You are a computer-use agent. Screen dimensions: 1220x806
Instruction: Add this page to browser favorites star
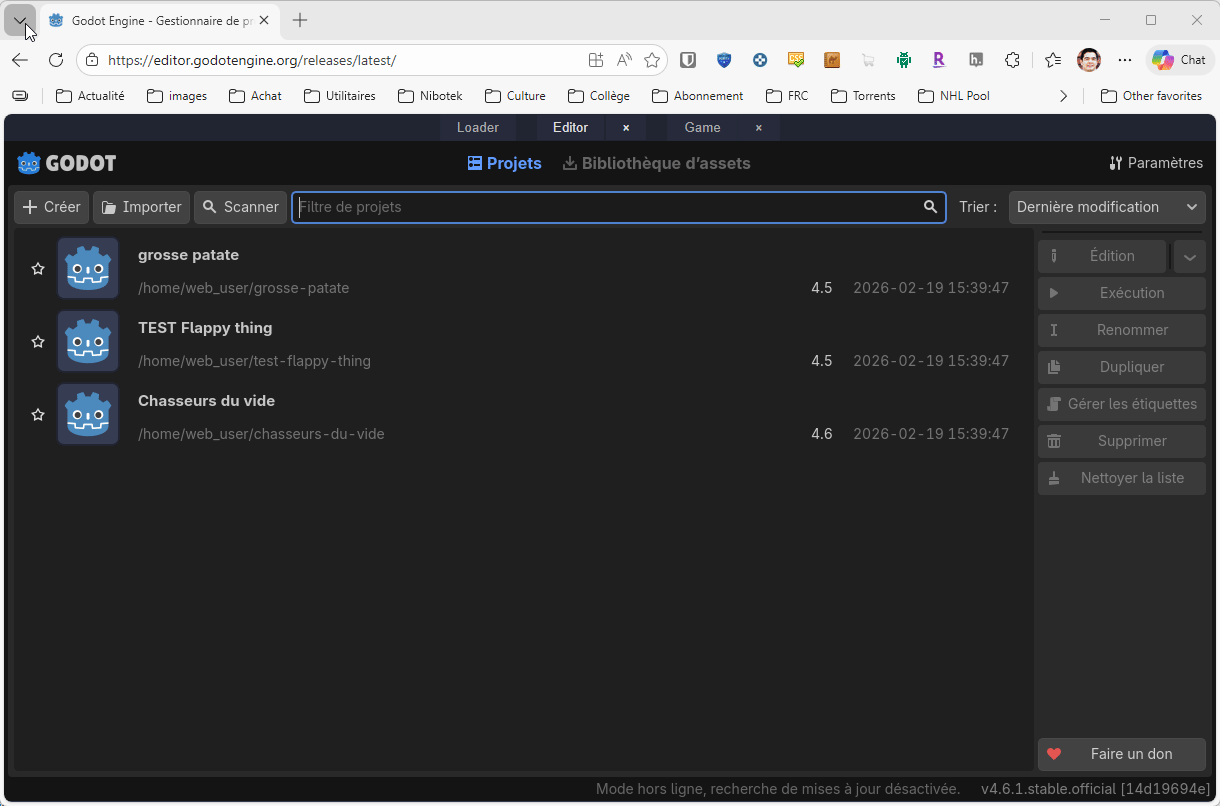(652, 60)
